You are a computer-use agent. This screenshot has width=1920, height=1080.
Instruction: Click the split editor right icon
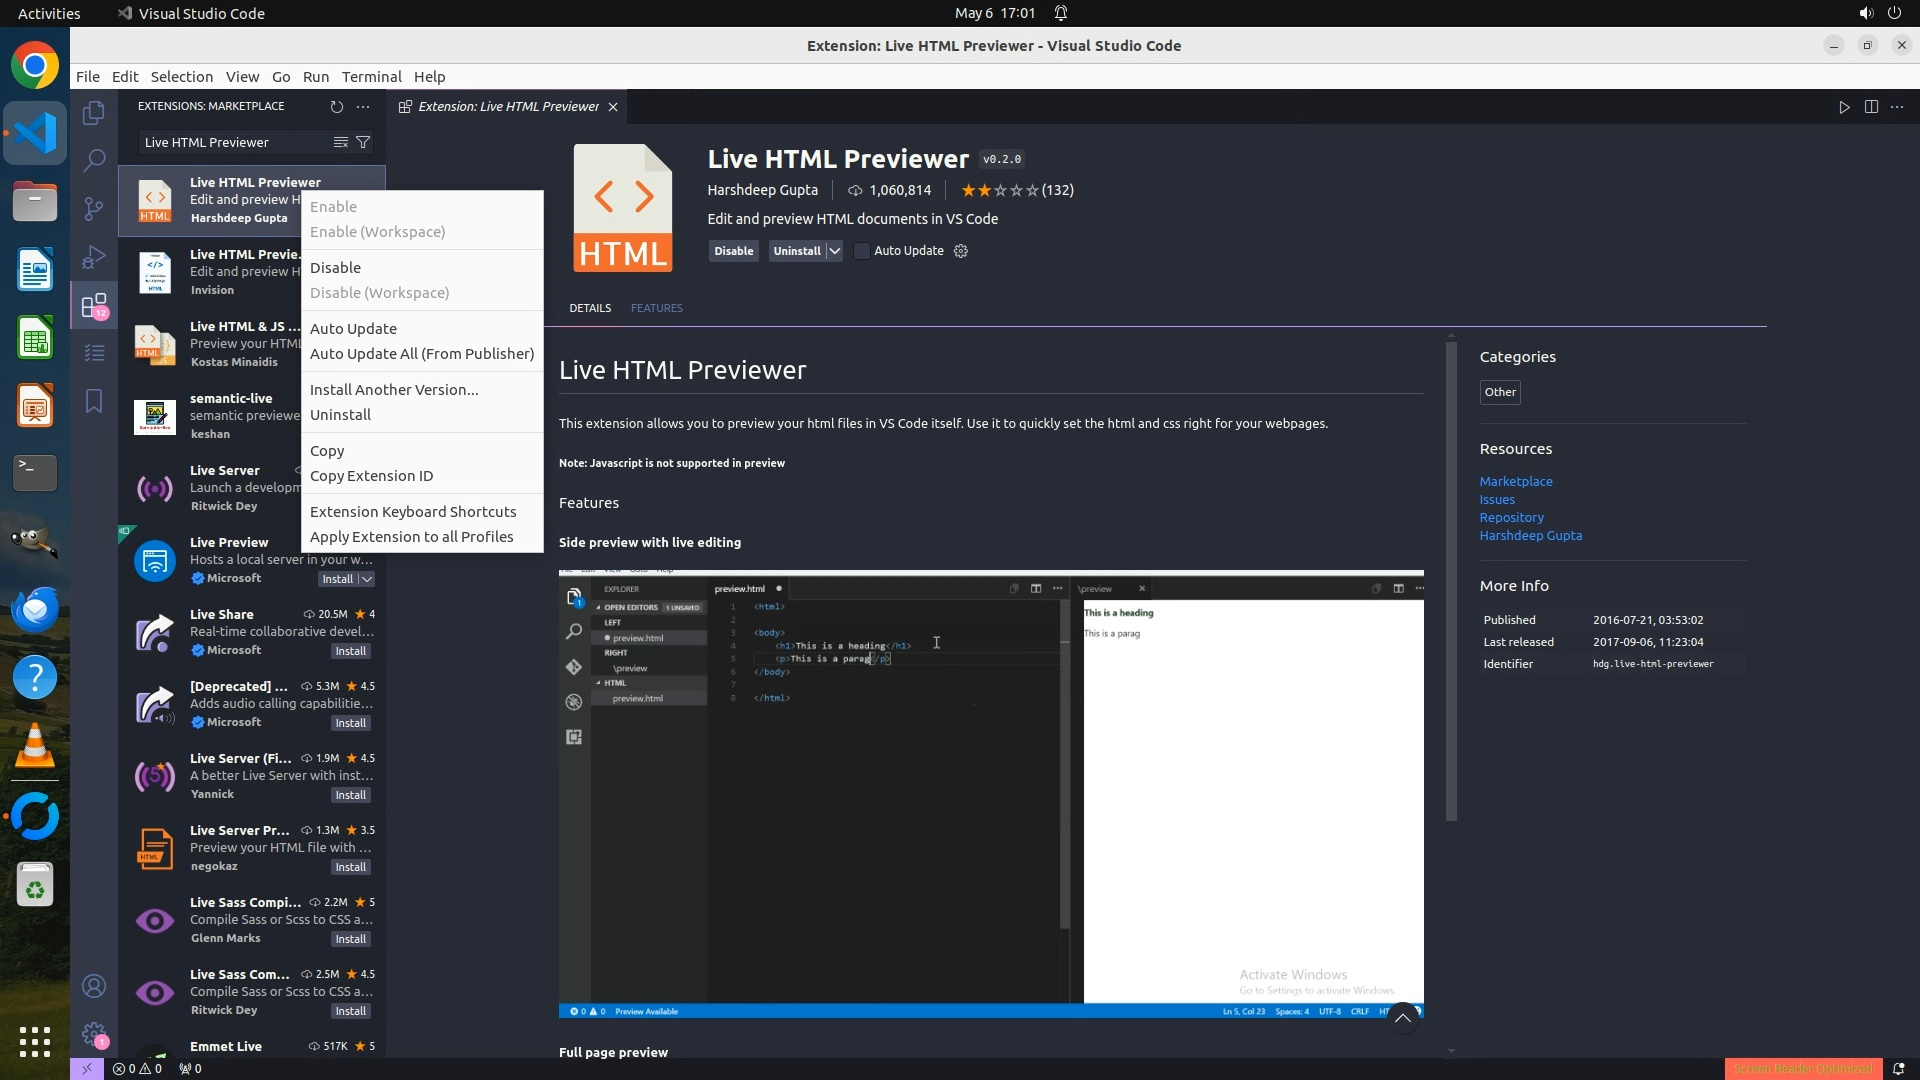pos(1871,107)
